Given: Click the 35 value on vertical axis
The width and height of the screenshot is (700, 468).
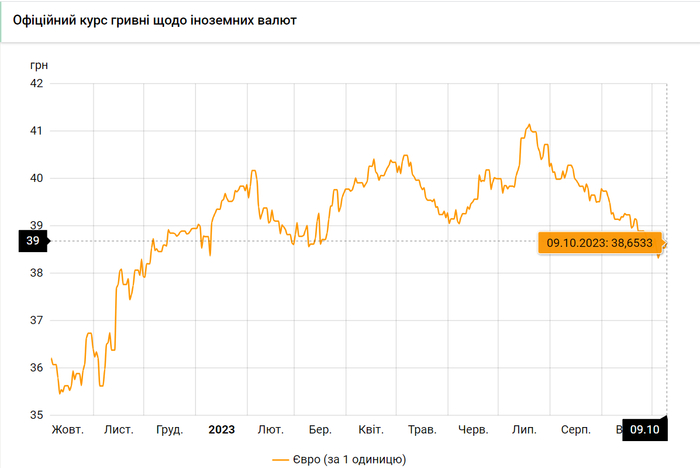Looking at the screenshot, I should coord(35,415).
